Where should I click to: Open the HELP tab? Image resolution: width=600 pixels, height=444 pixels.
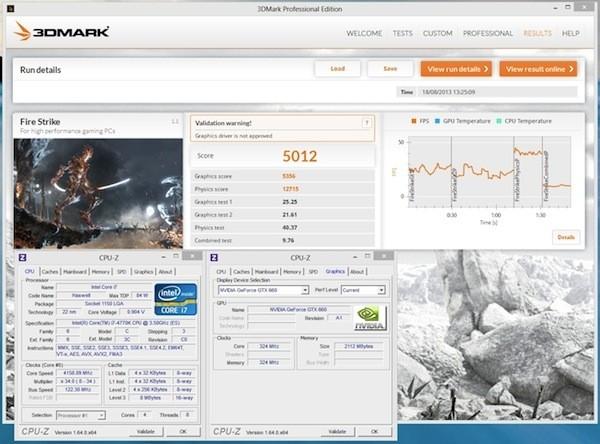pyautogui.click(x=570, y=33)
